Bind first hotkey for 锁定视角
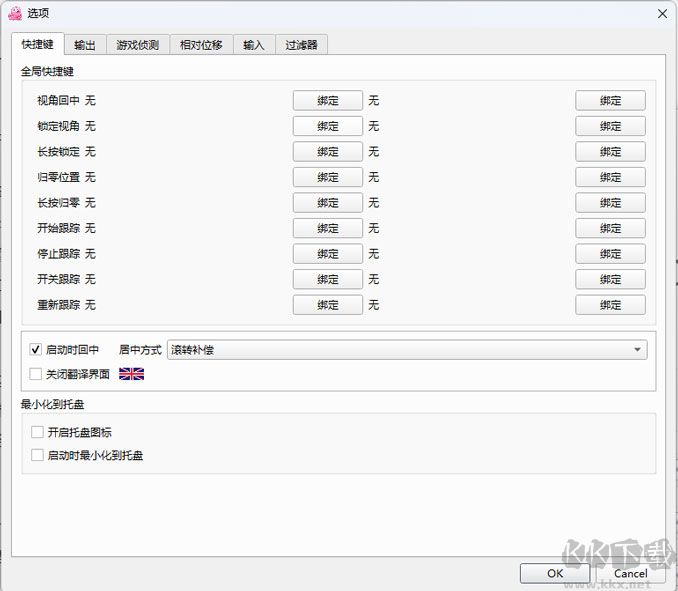This screenshot has height=591, width=678. pyautogui.click(x=328, y=126)
